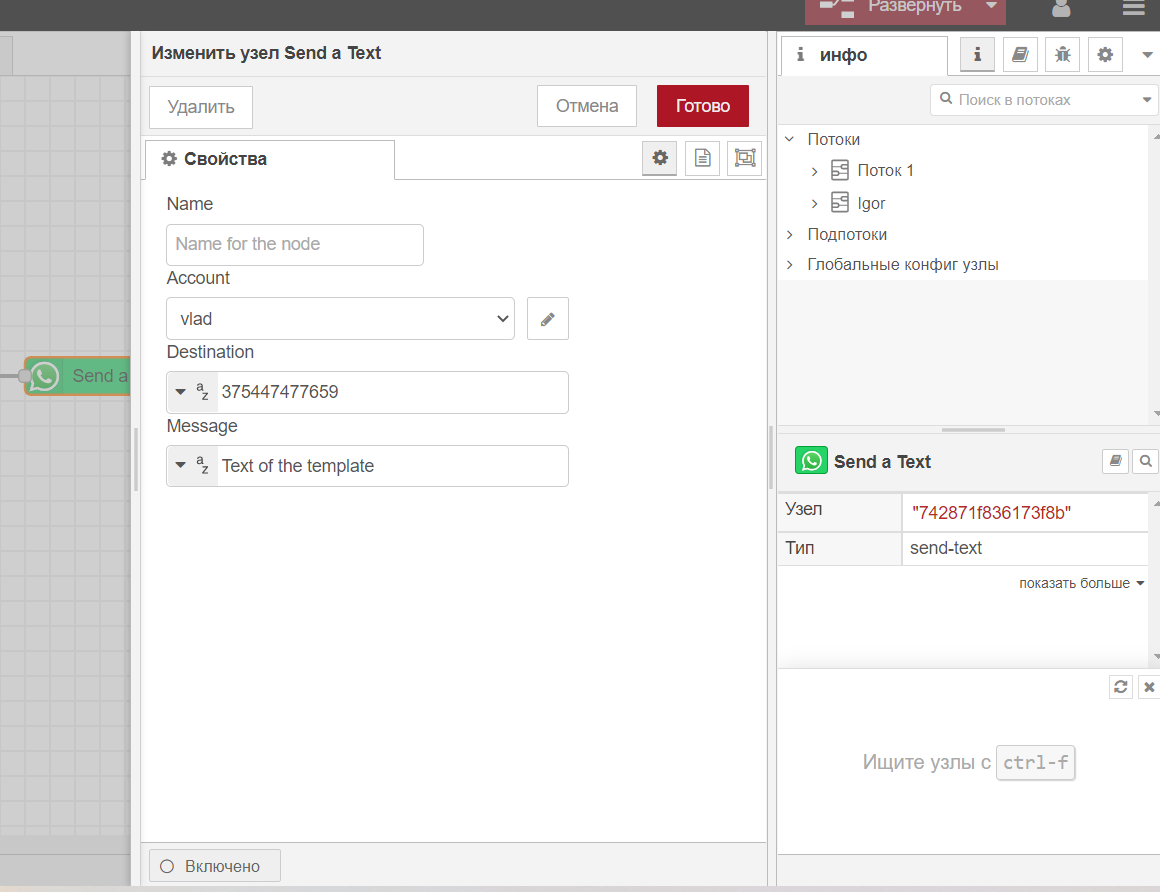Open the Destination field type selector arrow

[x=181, y=392]
